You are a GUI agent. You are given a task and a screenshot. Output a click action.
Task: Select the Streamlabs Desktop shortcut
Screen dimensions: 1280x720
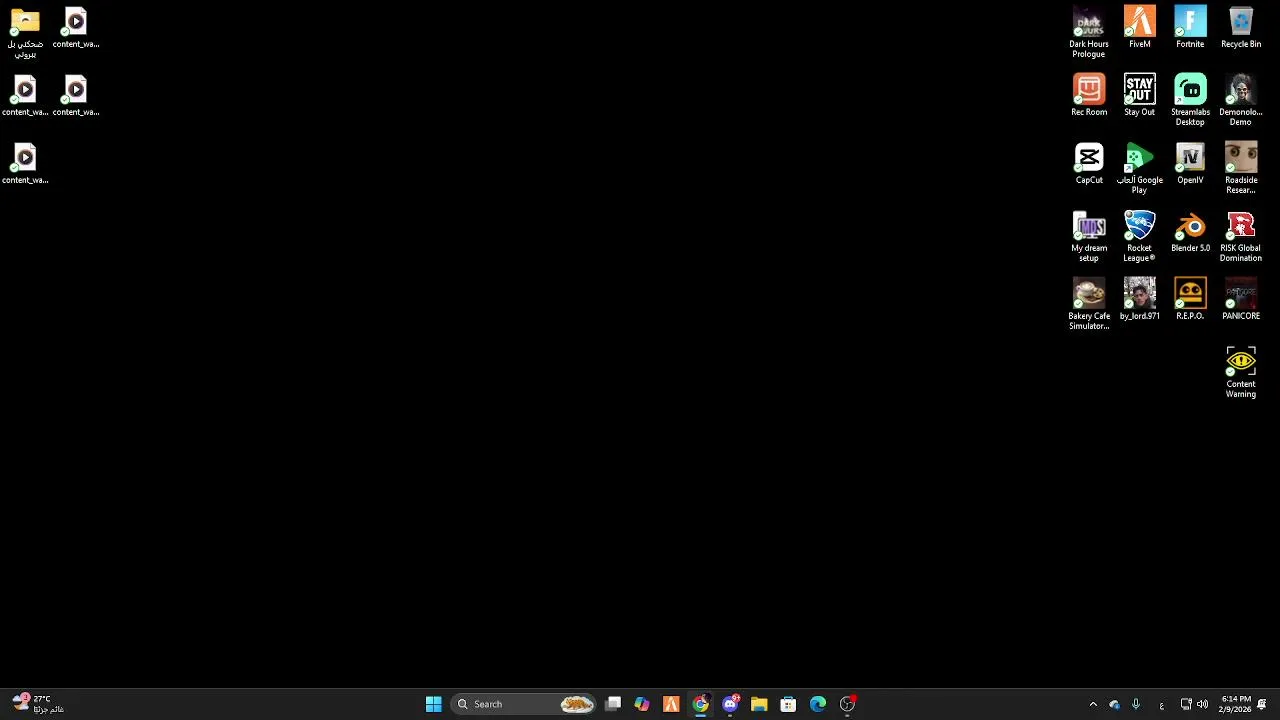pos(1190,100)
